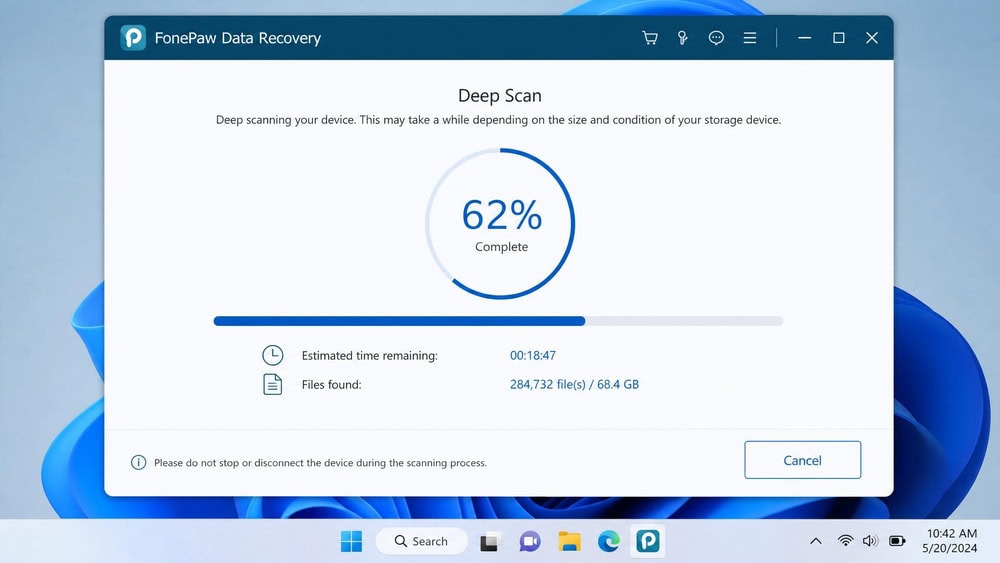Minimize the FonePaw window
Viewport: 1000px width, 563px height.
[805, 38]
